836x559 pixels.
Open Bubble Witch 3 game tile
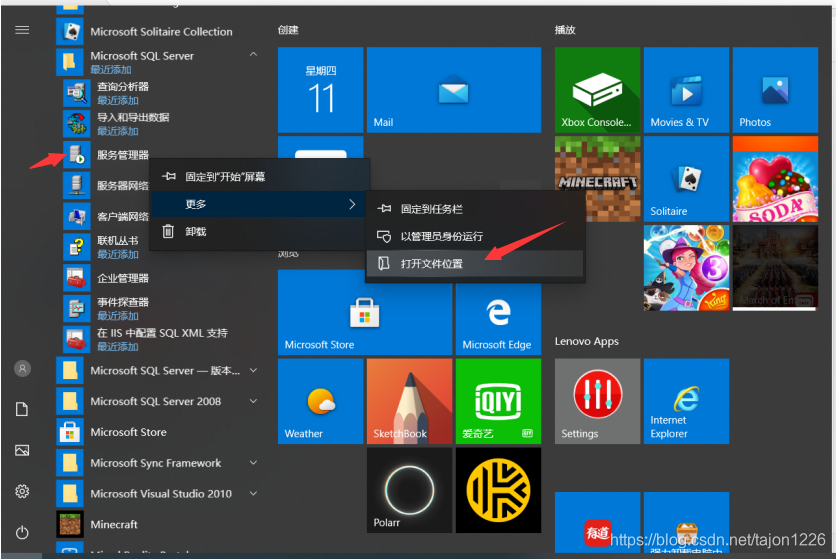pos(686,268)
